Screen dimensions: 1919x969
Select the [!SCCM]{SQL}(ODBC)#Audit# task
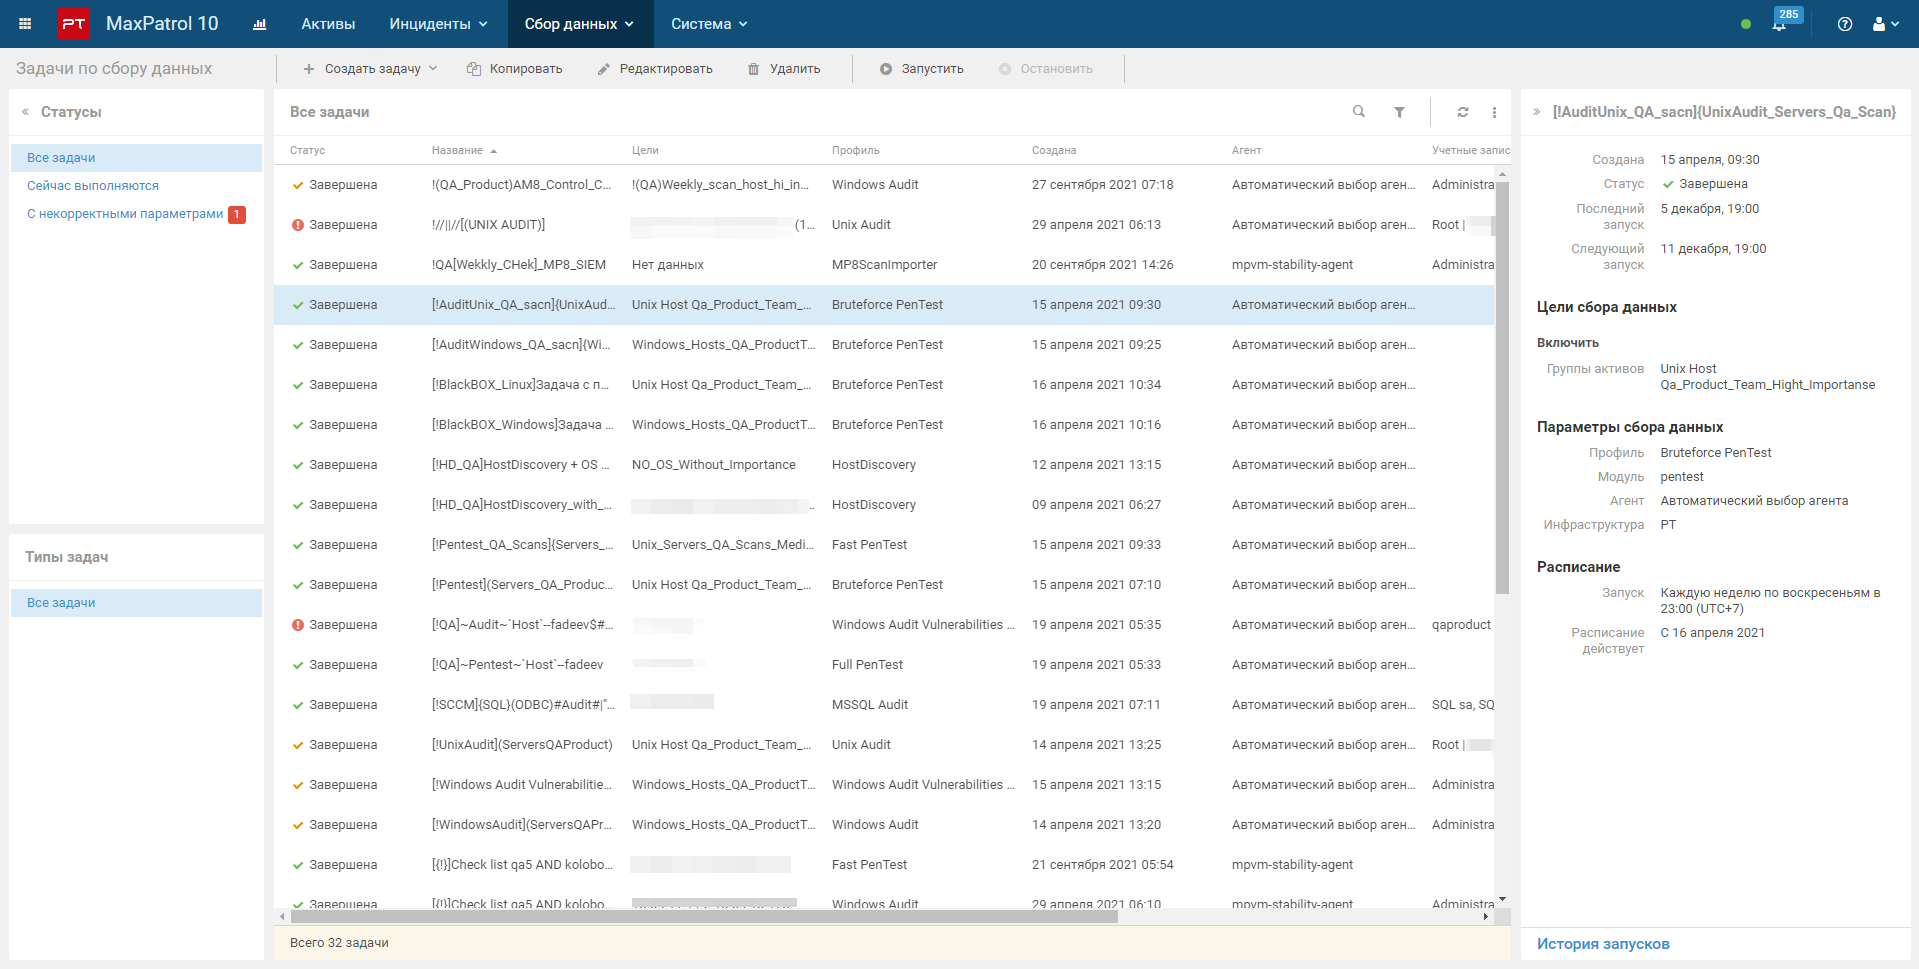(x=884, y=705)
